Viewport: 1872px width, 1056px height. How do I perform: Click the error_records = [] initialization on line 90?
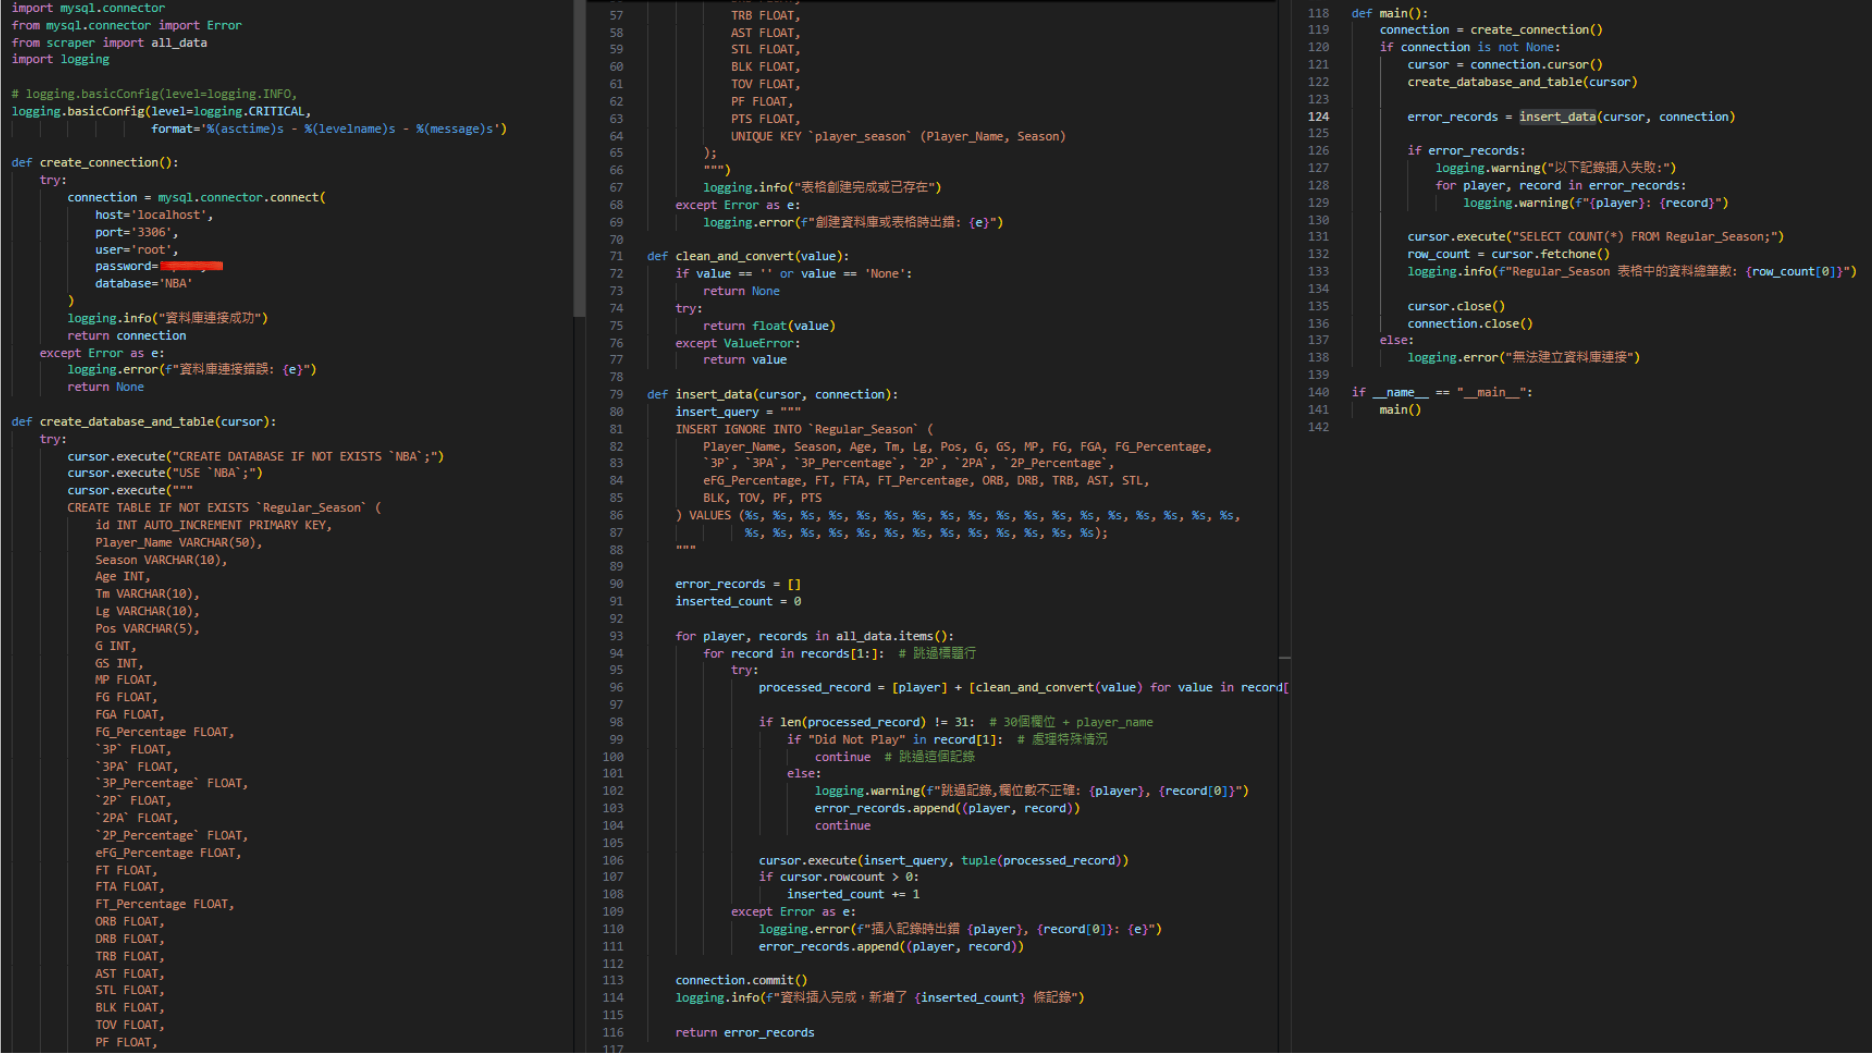coord(737,583)
